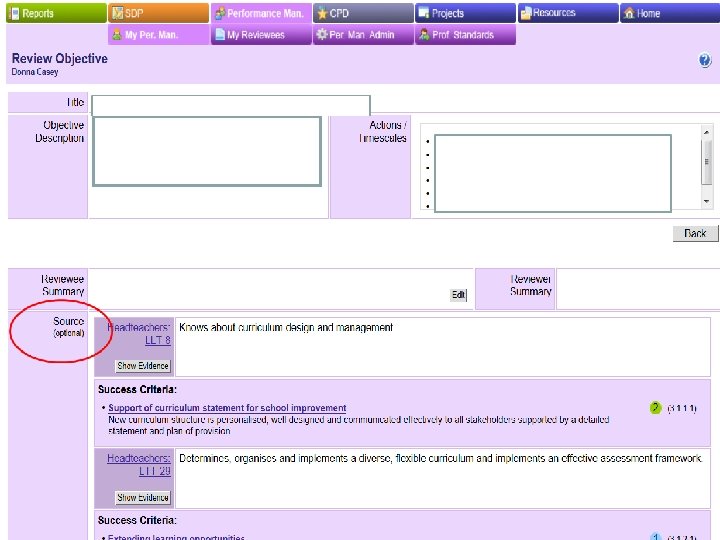Switch to Performance Man. tab
Image resolution: width=720 pixels, height=540 pixels.
pos(261,13)
